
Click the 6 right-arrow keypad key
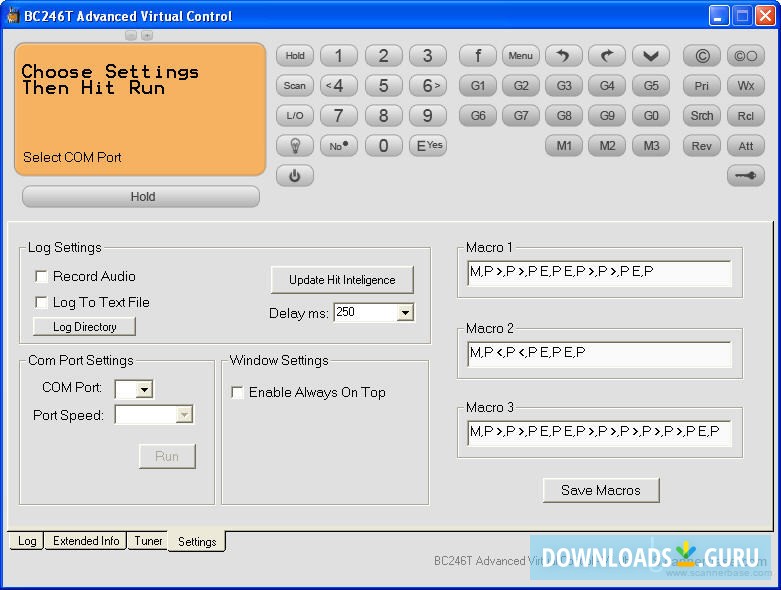point(428,86)
